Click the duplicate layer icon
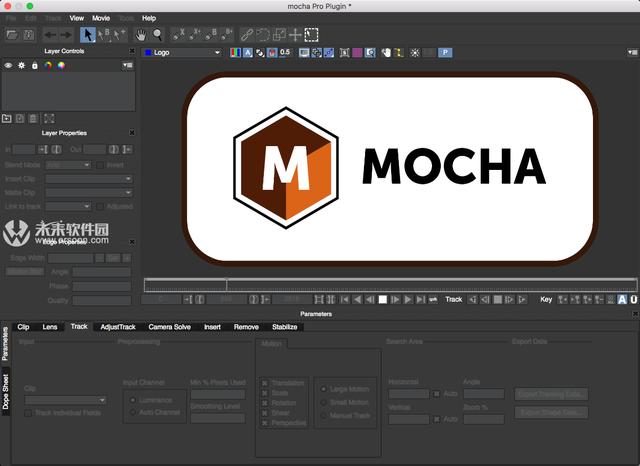The width and height of the screenshot is (640, 466). coord(20,119)
